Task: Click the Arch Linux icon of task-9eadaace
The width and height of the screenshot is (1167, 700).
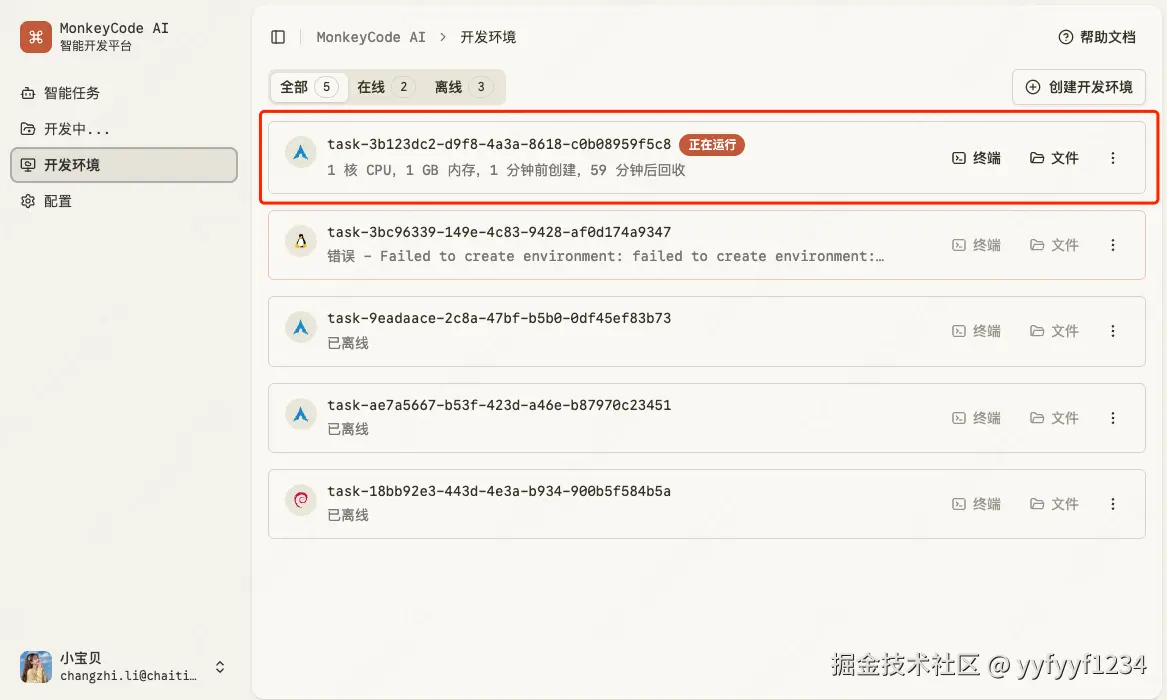Action: tap(301, 327)
